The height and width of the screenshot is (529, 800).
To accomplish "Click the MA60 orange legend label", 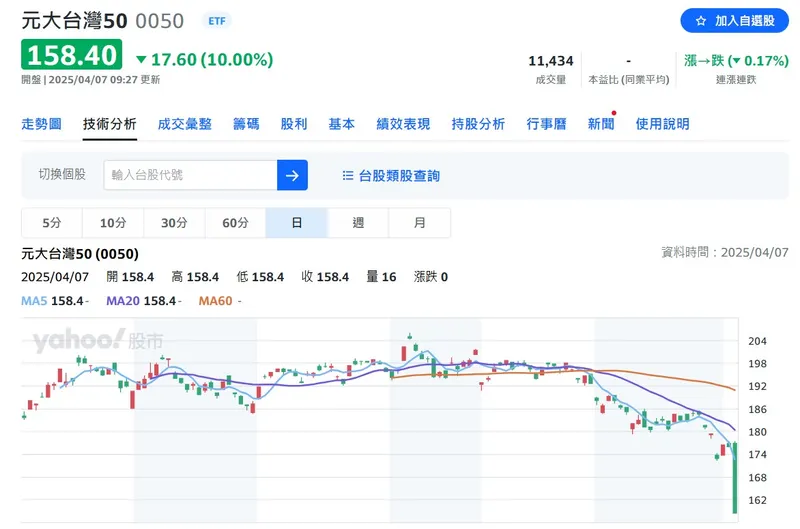I will [216, 300].
